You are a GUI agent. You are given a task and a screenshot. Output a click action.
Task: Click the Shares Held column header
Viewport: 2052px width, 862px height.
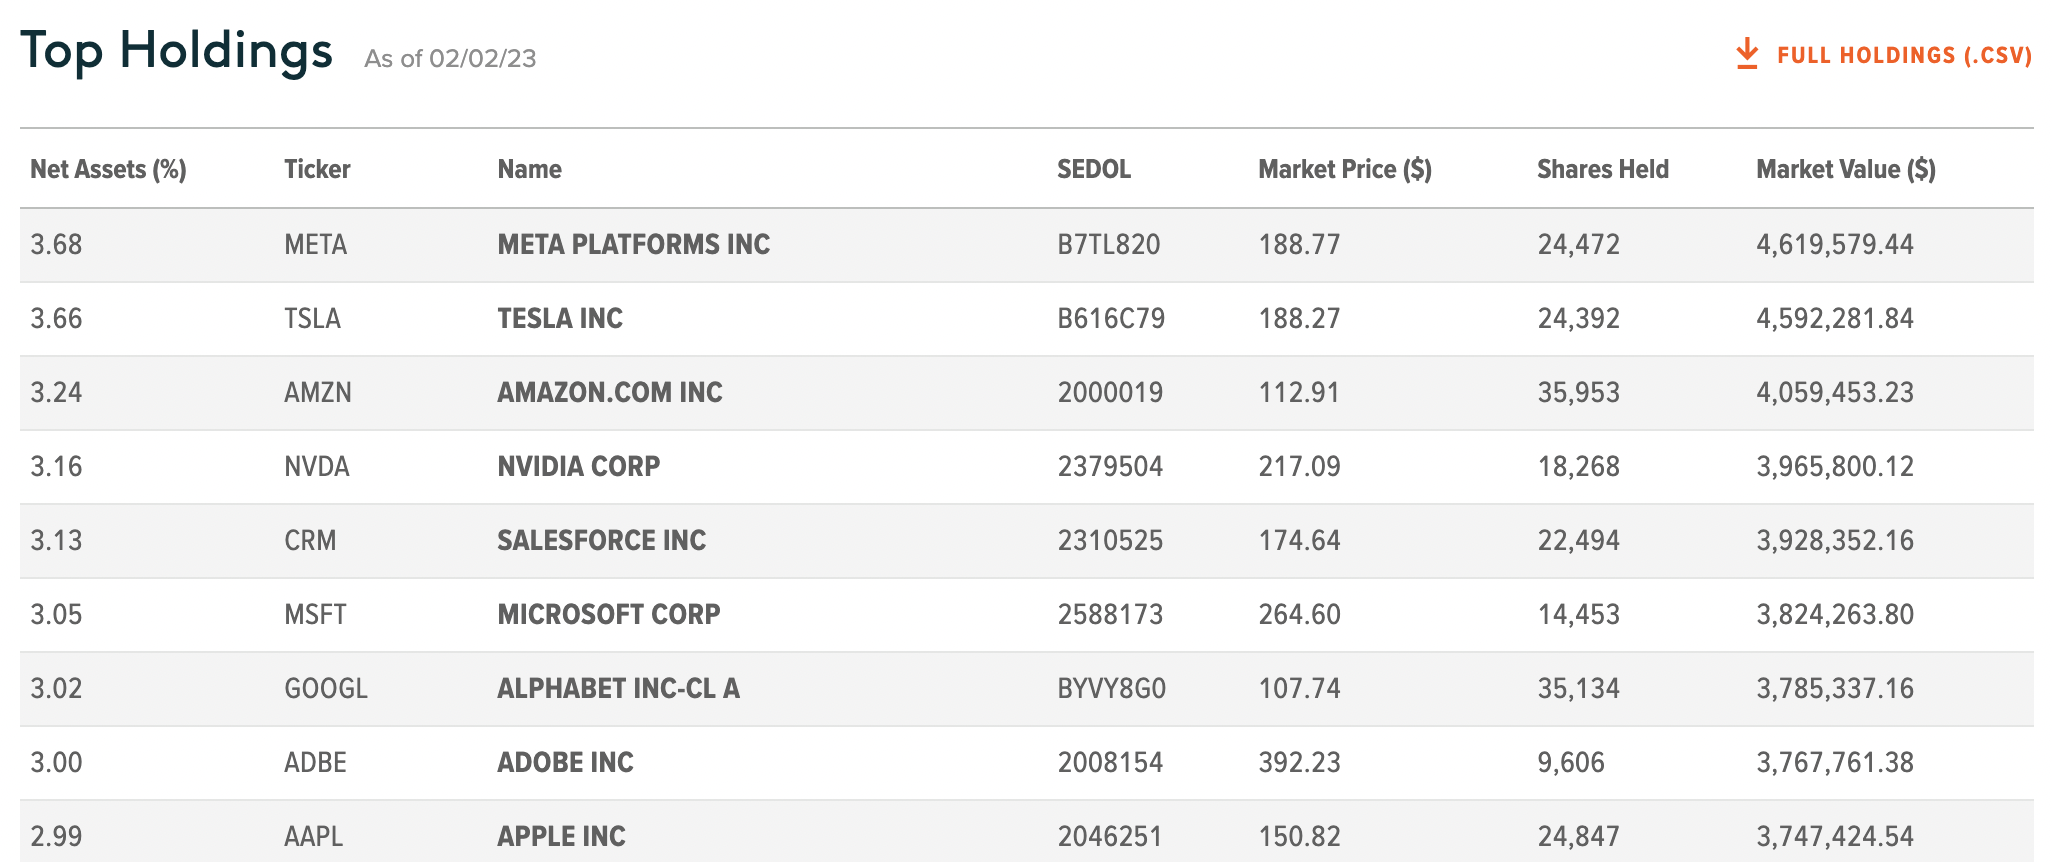coord(1603,169)
